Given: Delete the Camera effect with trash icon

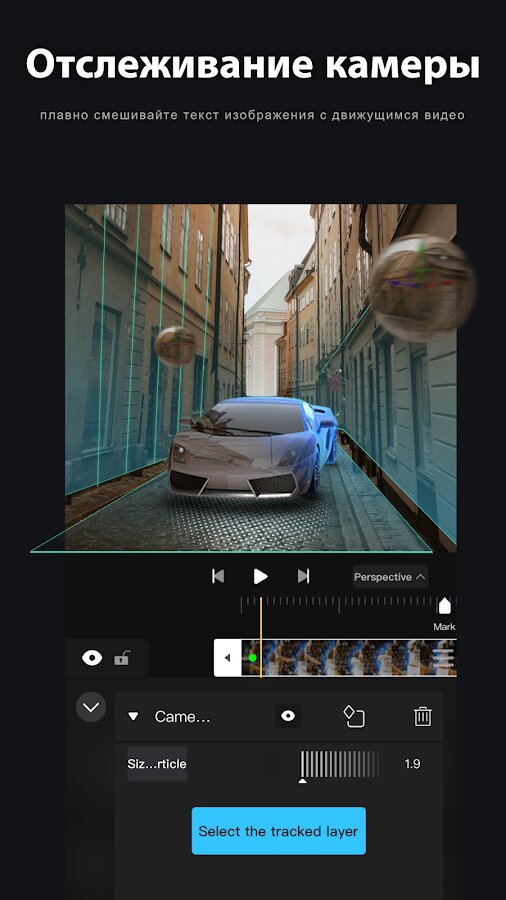Looking at the screenshot, I should [423, 716].
